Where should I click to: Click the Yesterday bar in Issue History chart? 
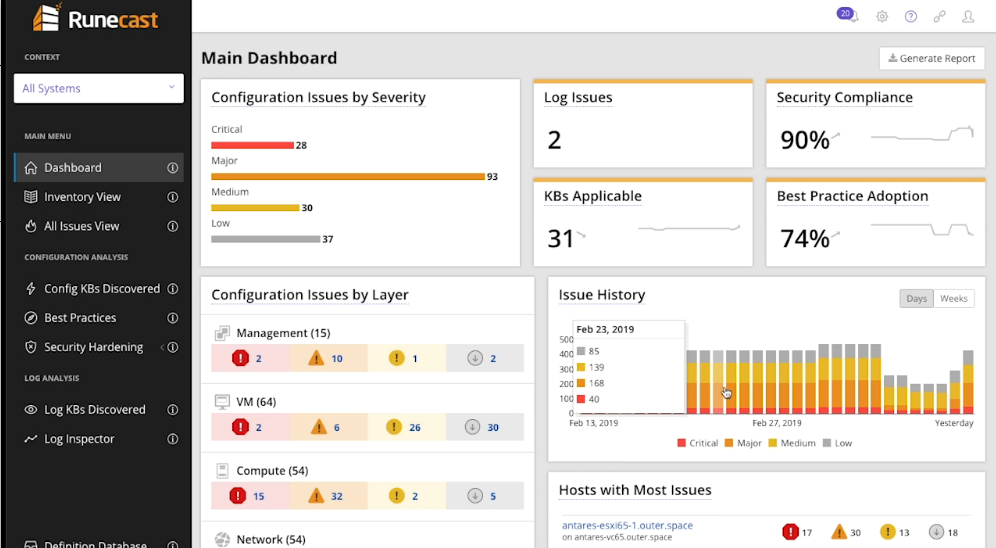968,382
